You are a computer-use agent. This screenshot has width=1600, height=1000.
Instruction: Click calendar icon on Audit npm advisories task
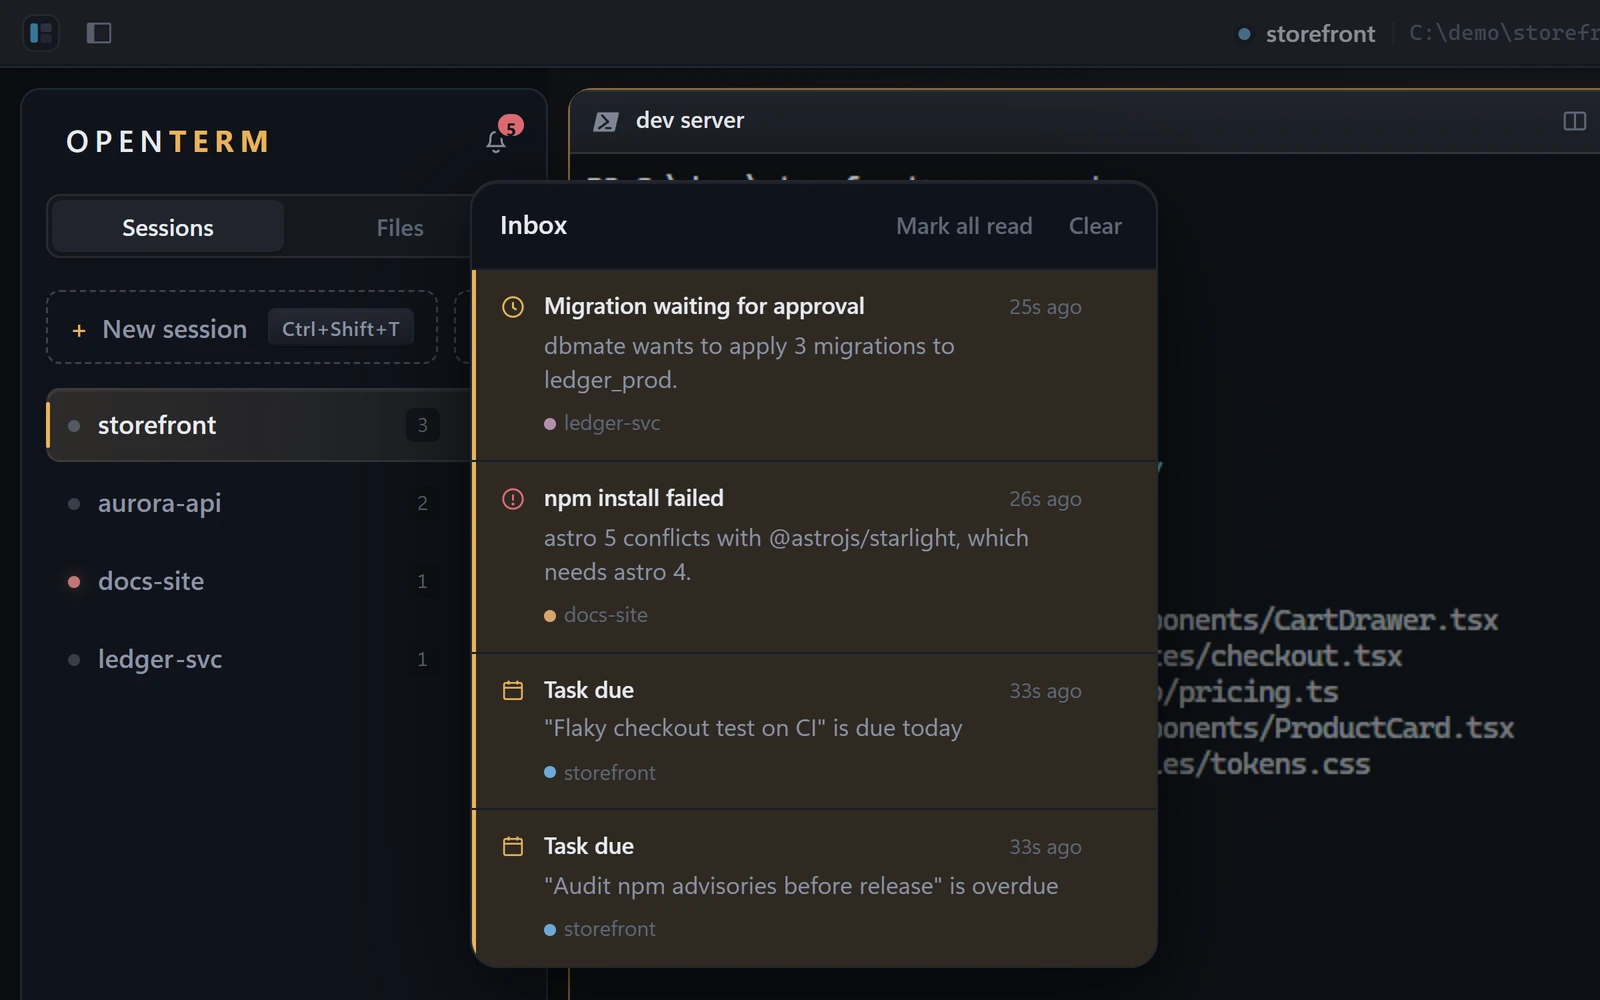point(513,846)
